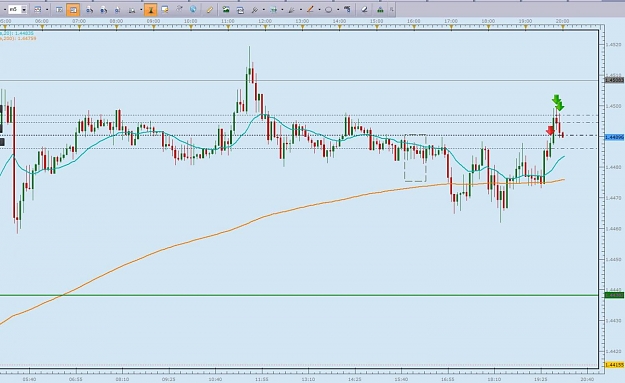Click the gray chart-with-magnifier icon

click(132, 10)
